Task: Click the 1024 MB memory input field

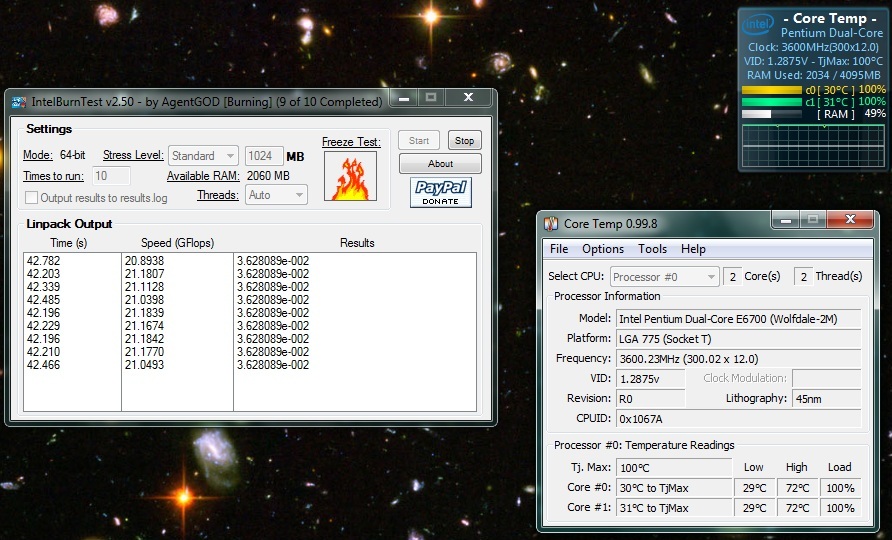Action: [x=264, y=155]
